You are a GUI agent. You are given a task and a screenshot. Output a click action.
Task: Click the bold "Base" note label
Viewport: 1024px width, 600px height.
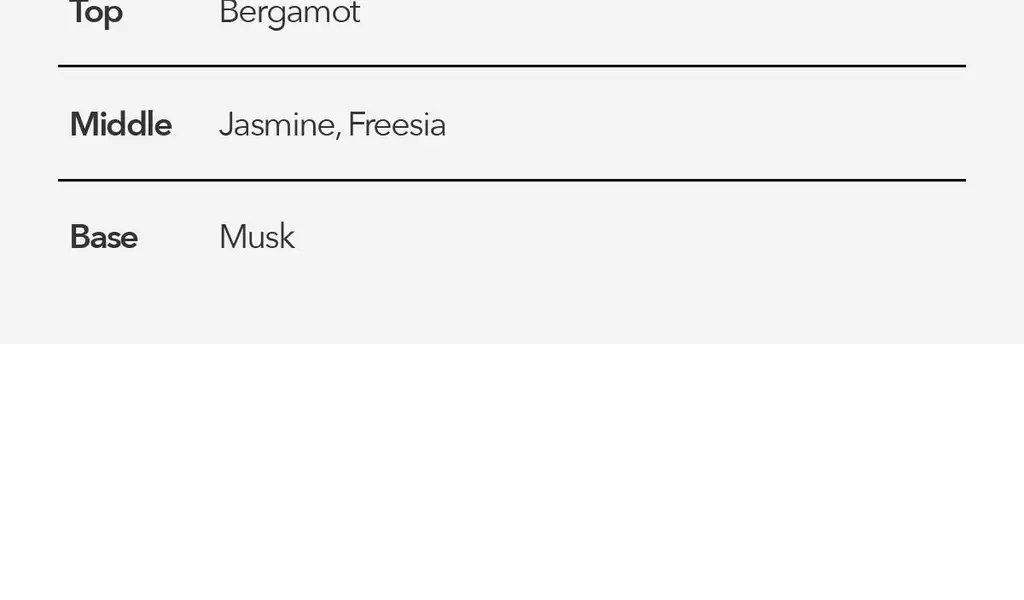pyautogui.click(x=104, y=236)
